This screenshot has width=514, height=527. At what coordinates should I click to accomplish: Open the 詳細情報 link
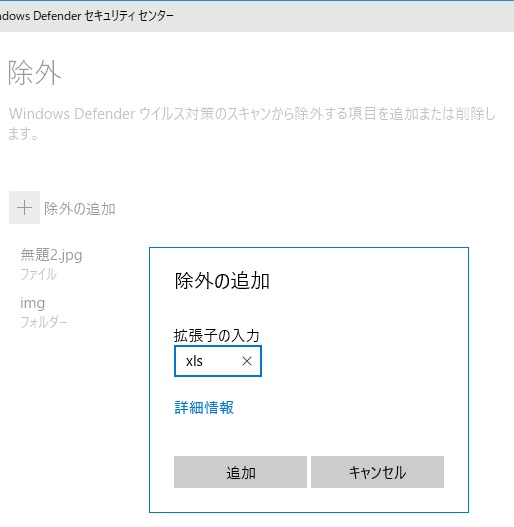point(204,407)
